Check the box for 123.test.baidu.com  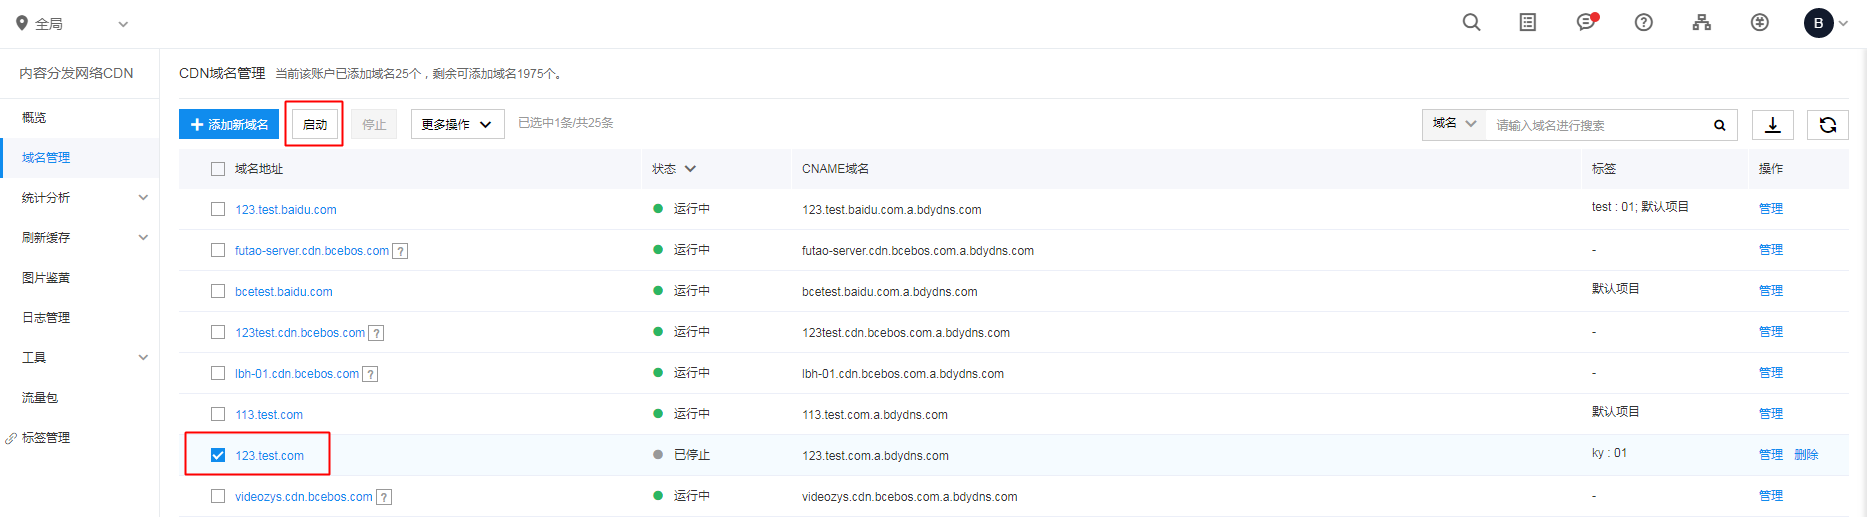[x=218, y=209]
